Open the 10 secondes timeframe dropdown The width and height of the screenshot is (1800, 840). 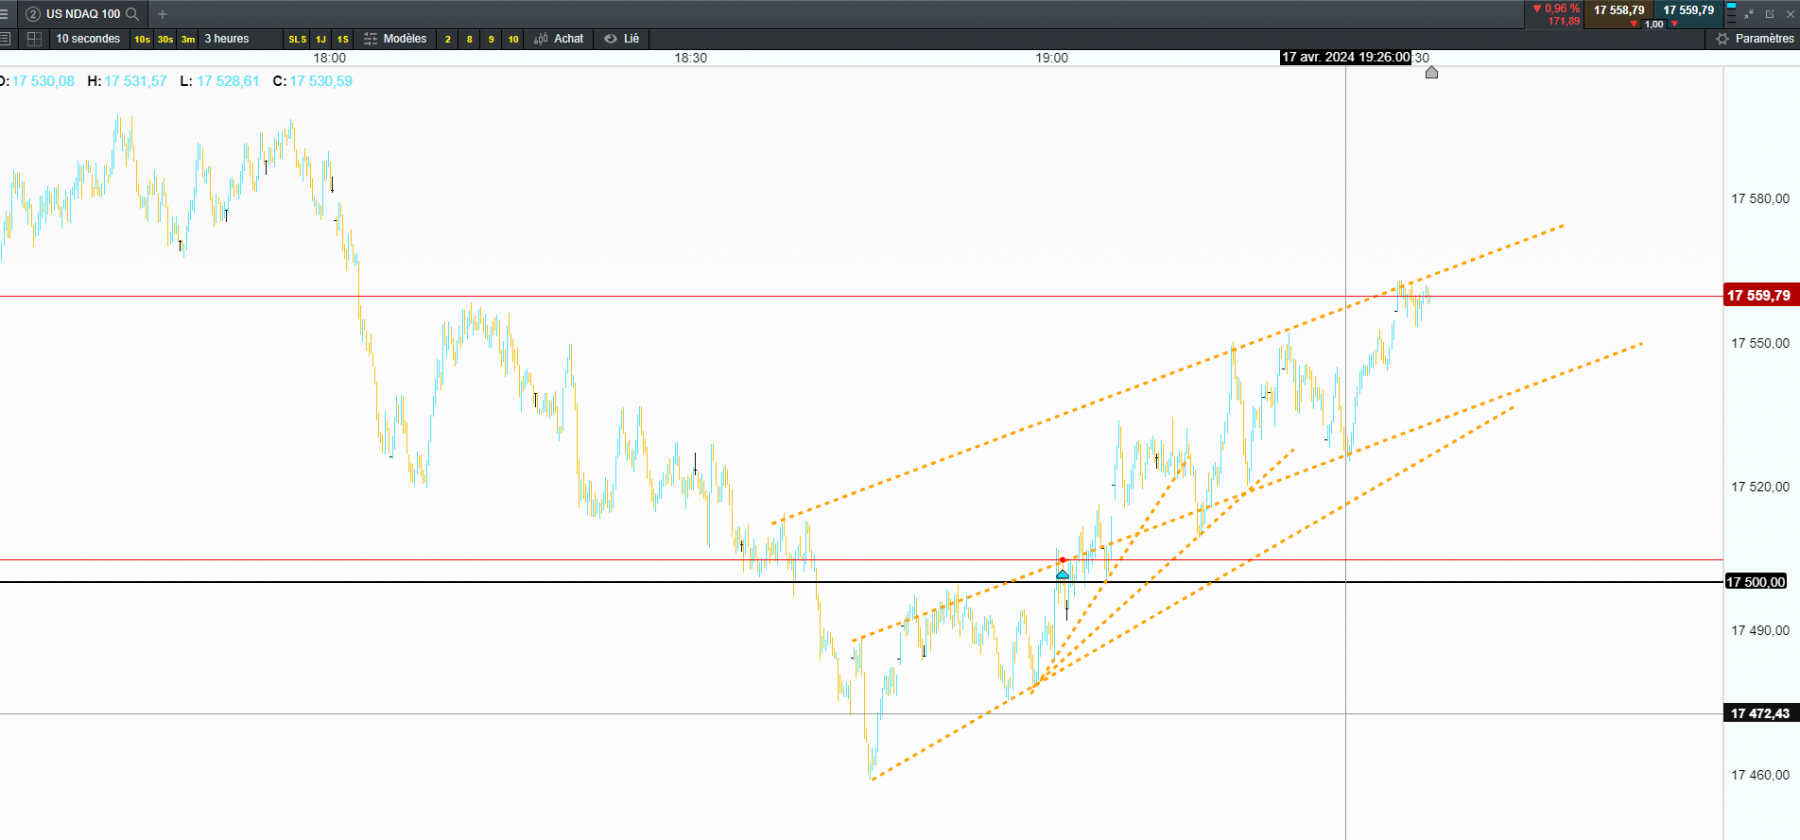[x=88, y=39]
